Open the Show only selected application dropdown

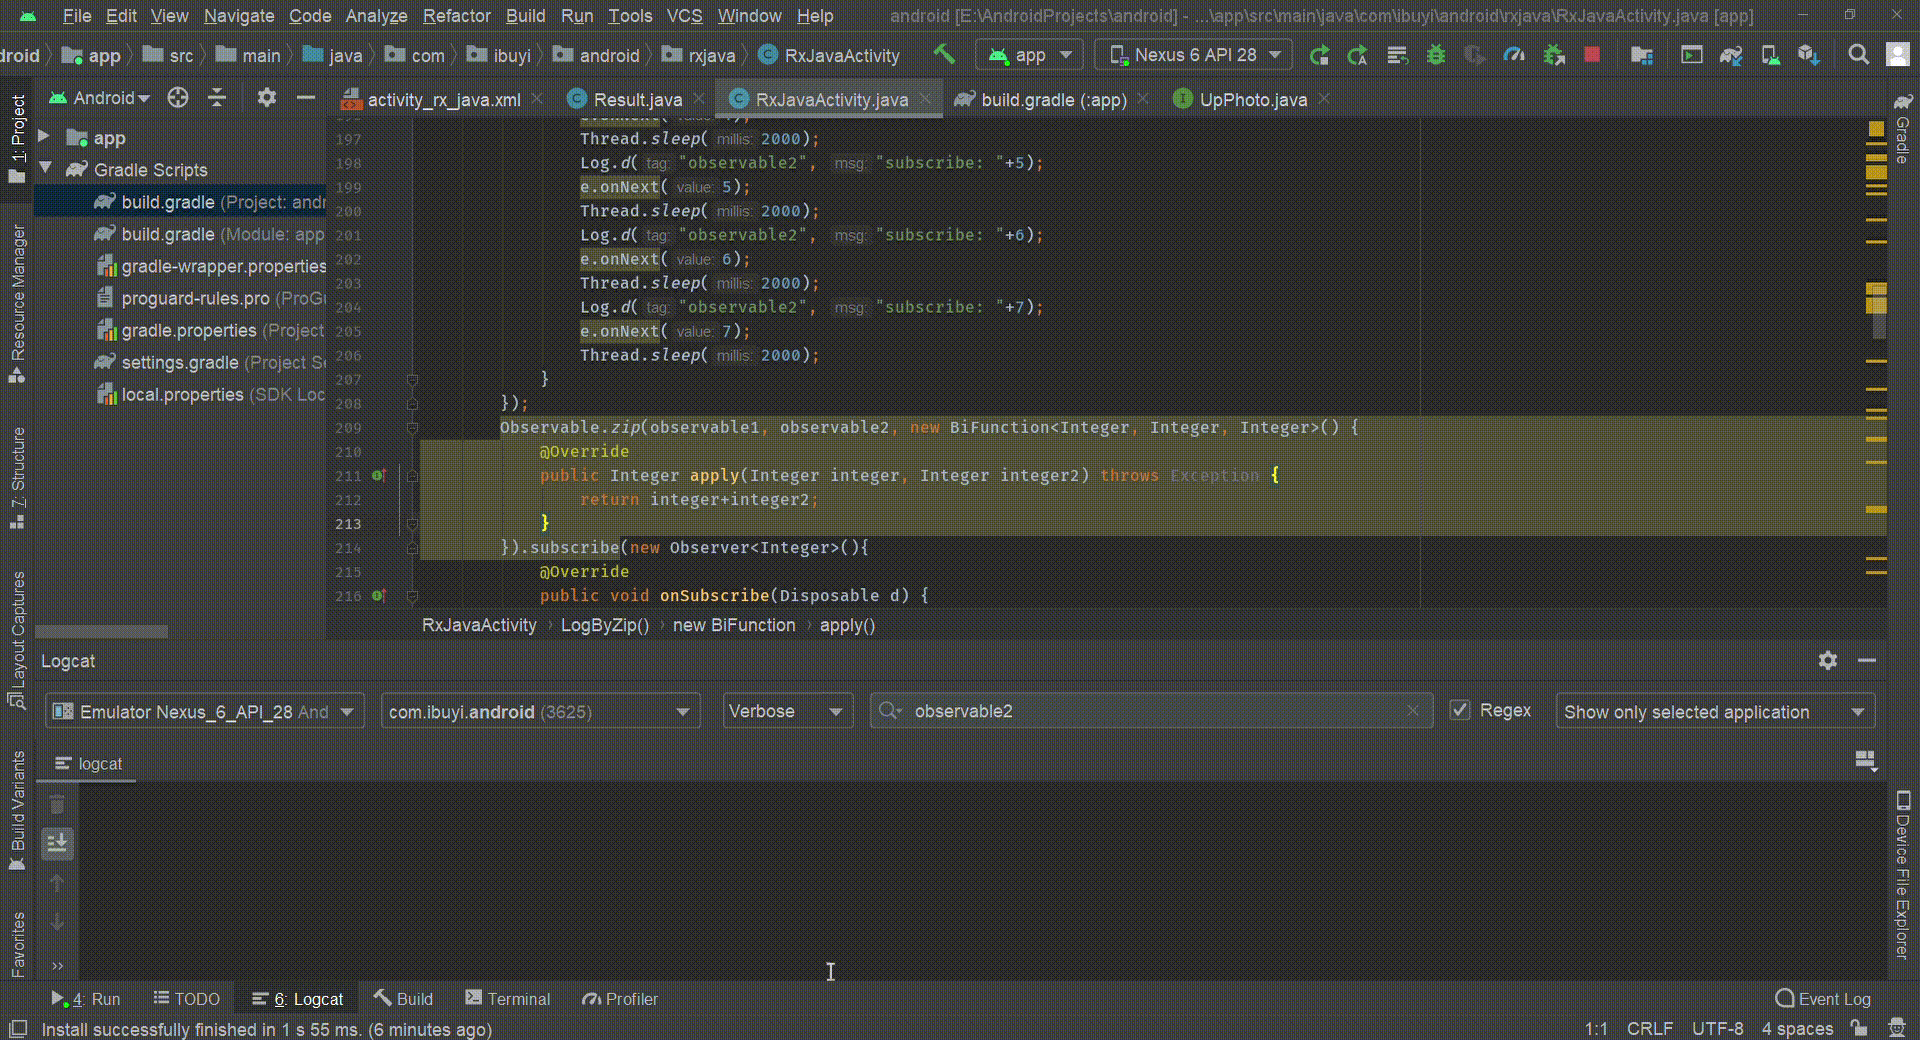[x=1715, y=711]
